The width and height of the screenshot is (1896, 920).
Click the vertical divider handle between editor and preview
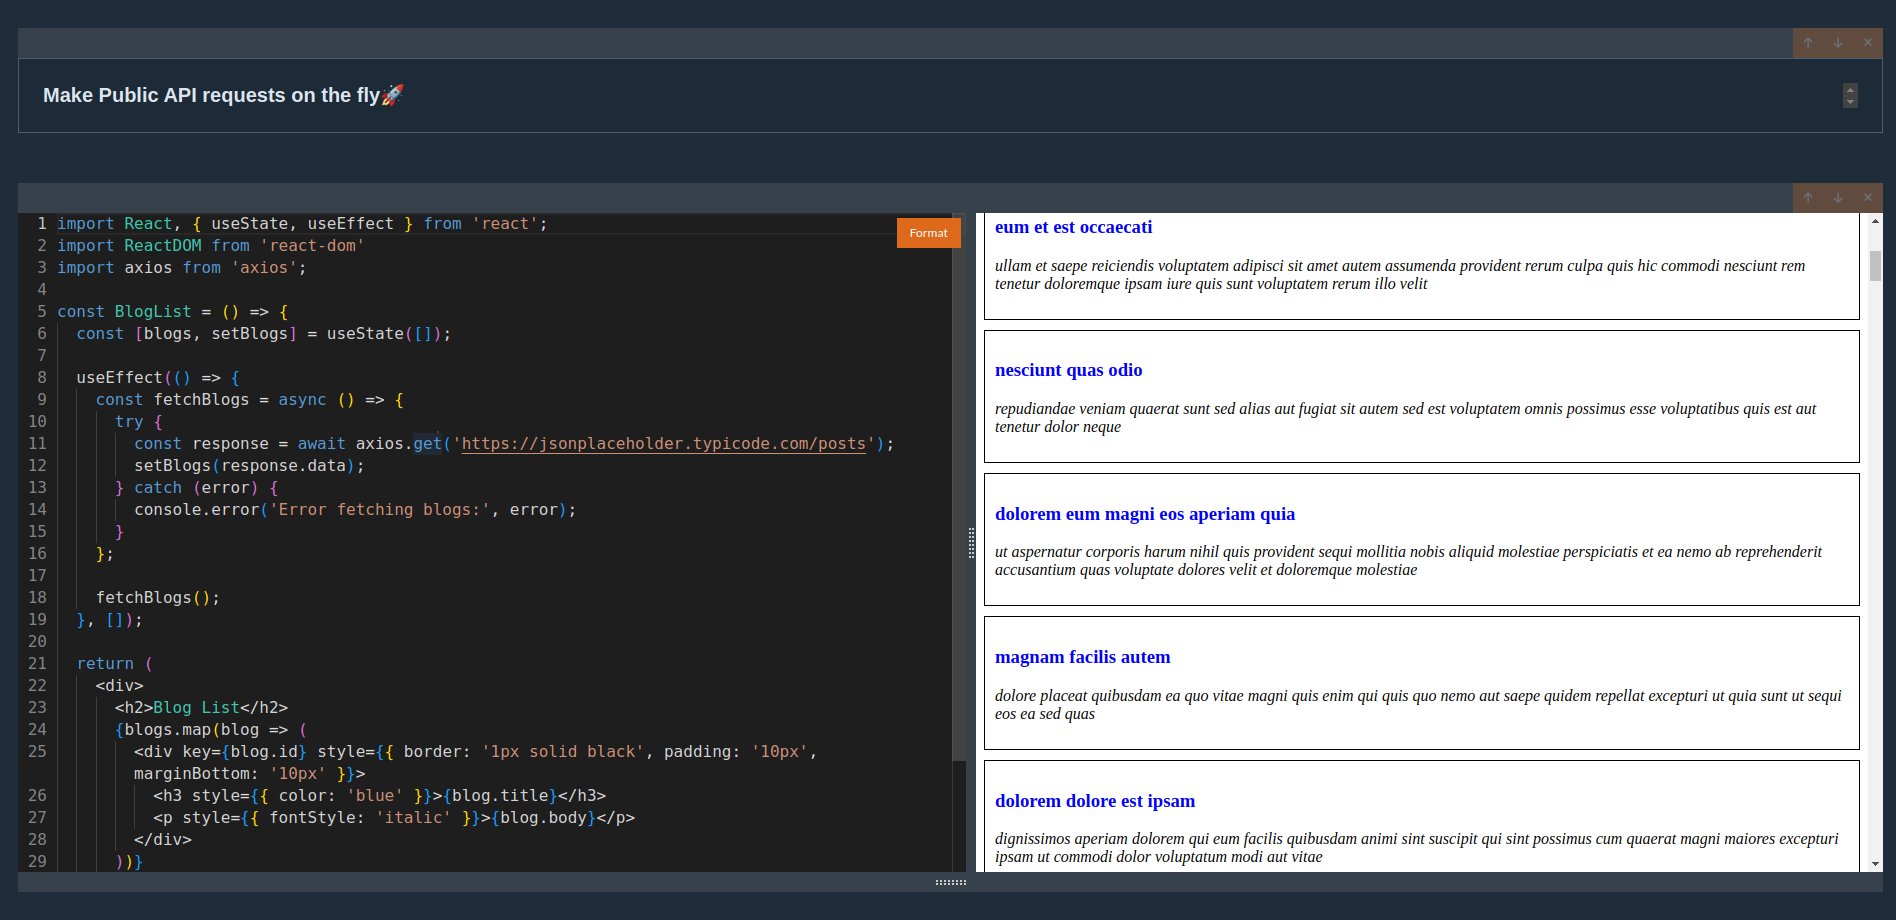pos(971,543)
